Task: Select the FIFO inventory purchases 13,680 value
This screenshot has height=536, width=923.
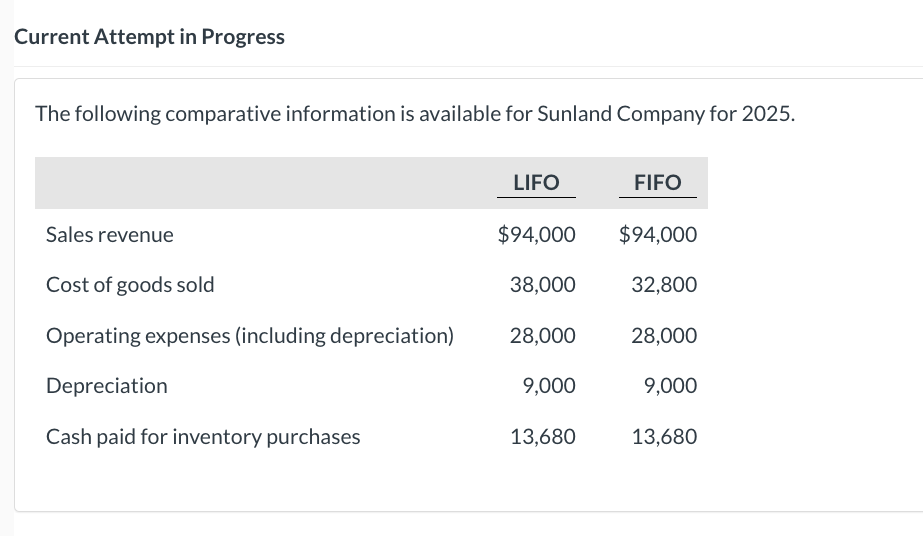Action: point(664,437)
